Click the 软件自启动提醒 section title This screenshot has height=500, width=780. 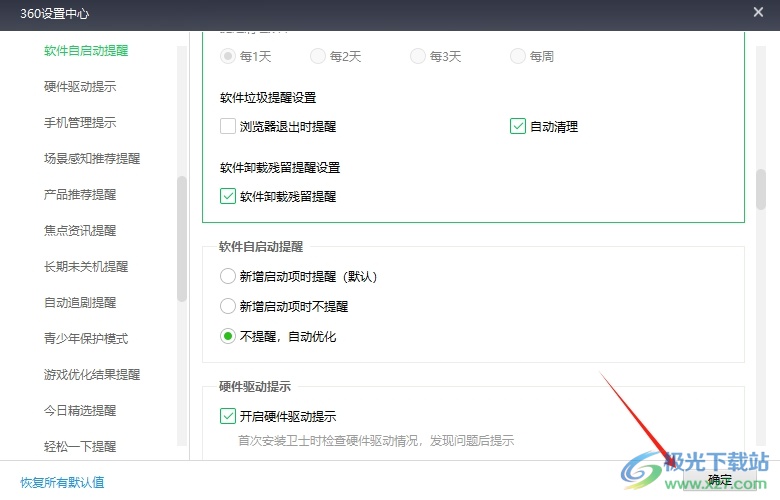coord(261,247)
